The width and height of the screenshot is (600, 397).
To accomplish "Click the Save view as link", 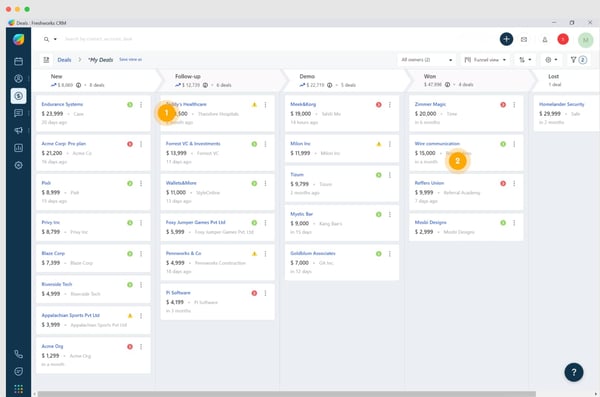I will coord(130,59).
